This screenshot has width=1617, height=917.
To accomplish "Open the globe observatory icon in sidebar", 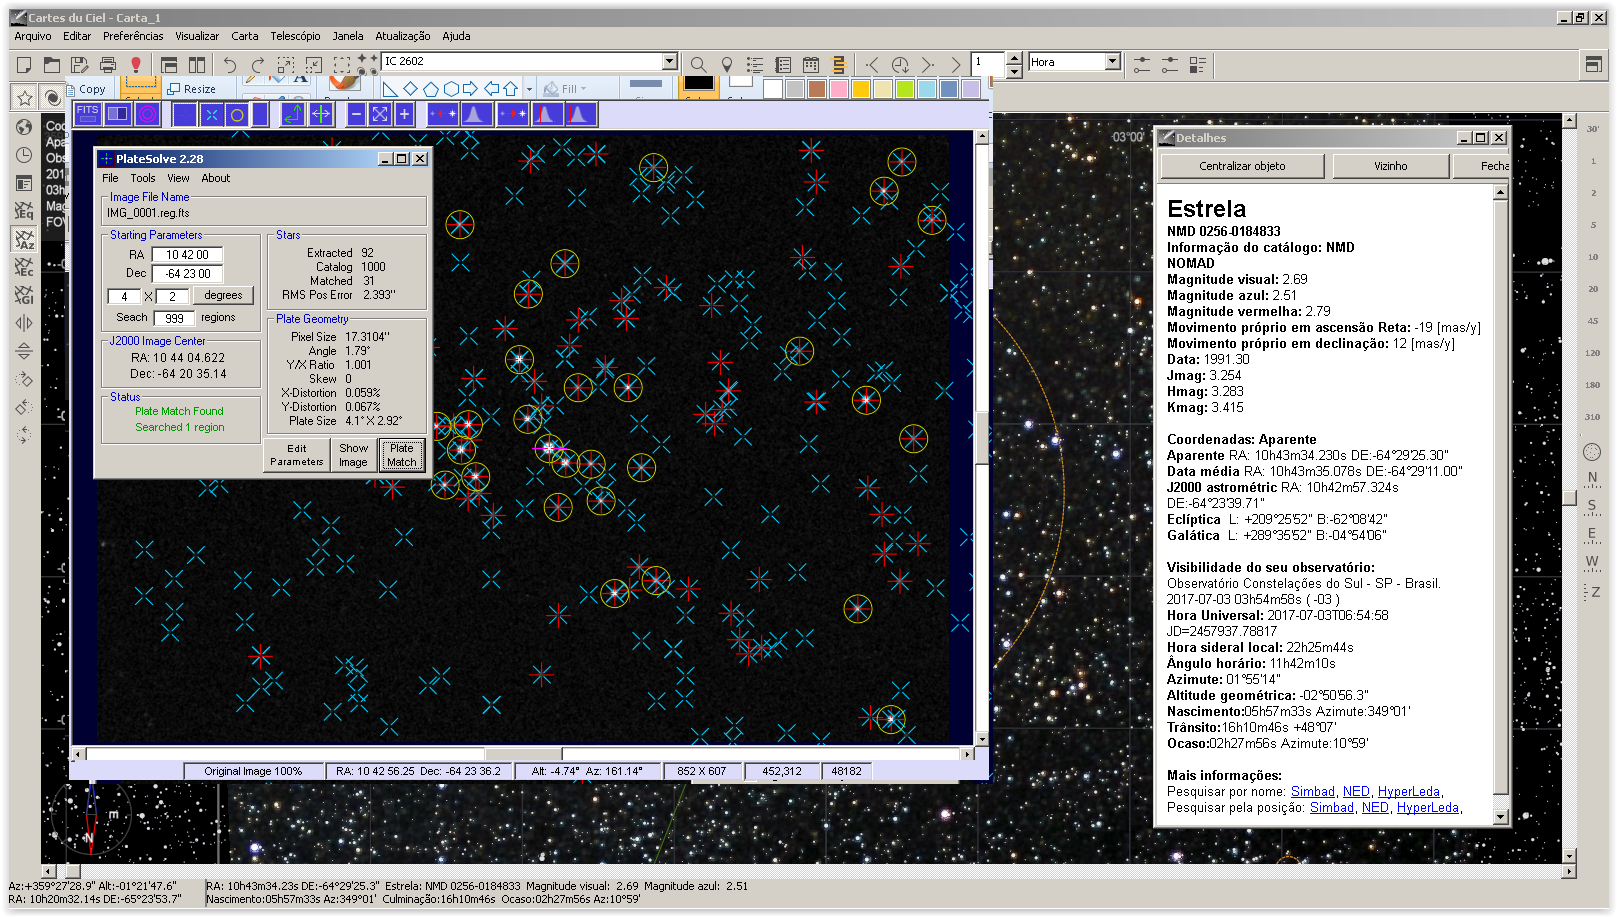I will click(x=24, y=127).
